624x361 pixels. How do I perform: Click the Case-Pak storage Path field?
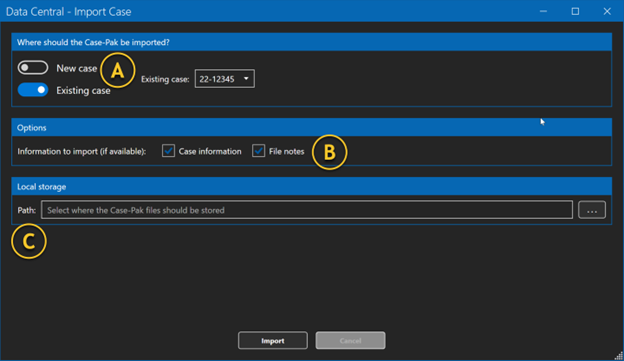tap(307, 210)
